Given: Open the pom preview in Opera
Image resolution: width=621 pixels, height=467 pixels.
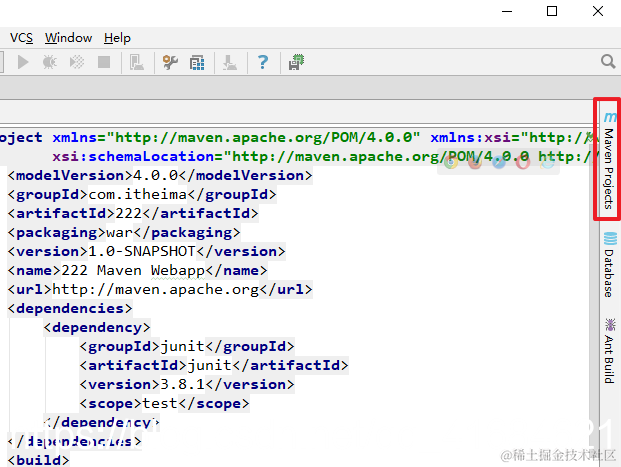Looking at the screenshot, I should (x=523, y=162).
